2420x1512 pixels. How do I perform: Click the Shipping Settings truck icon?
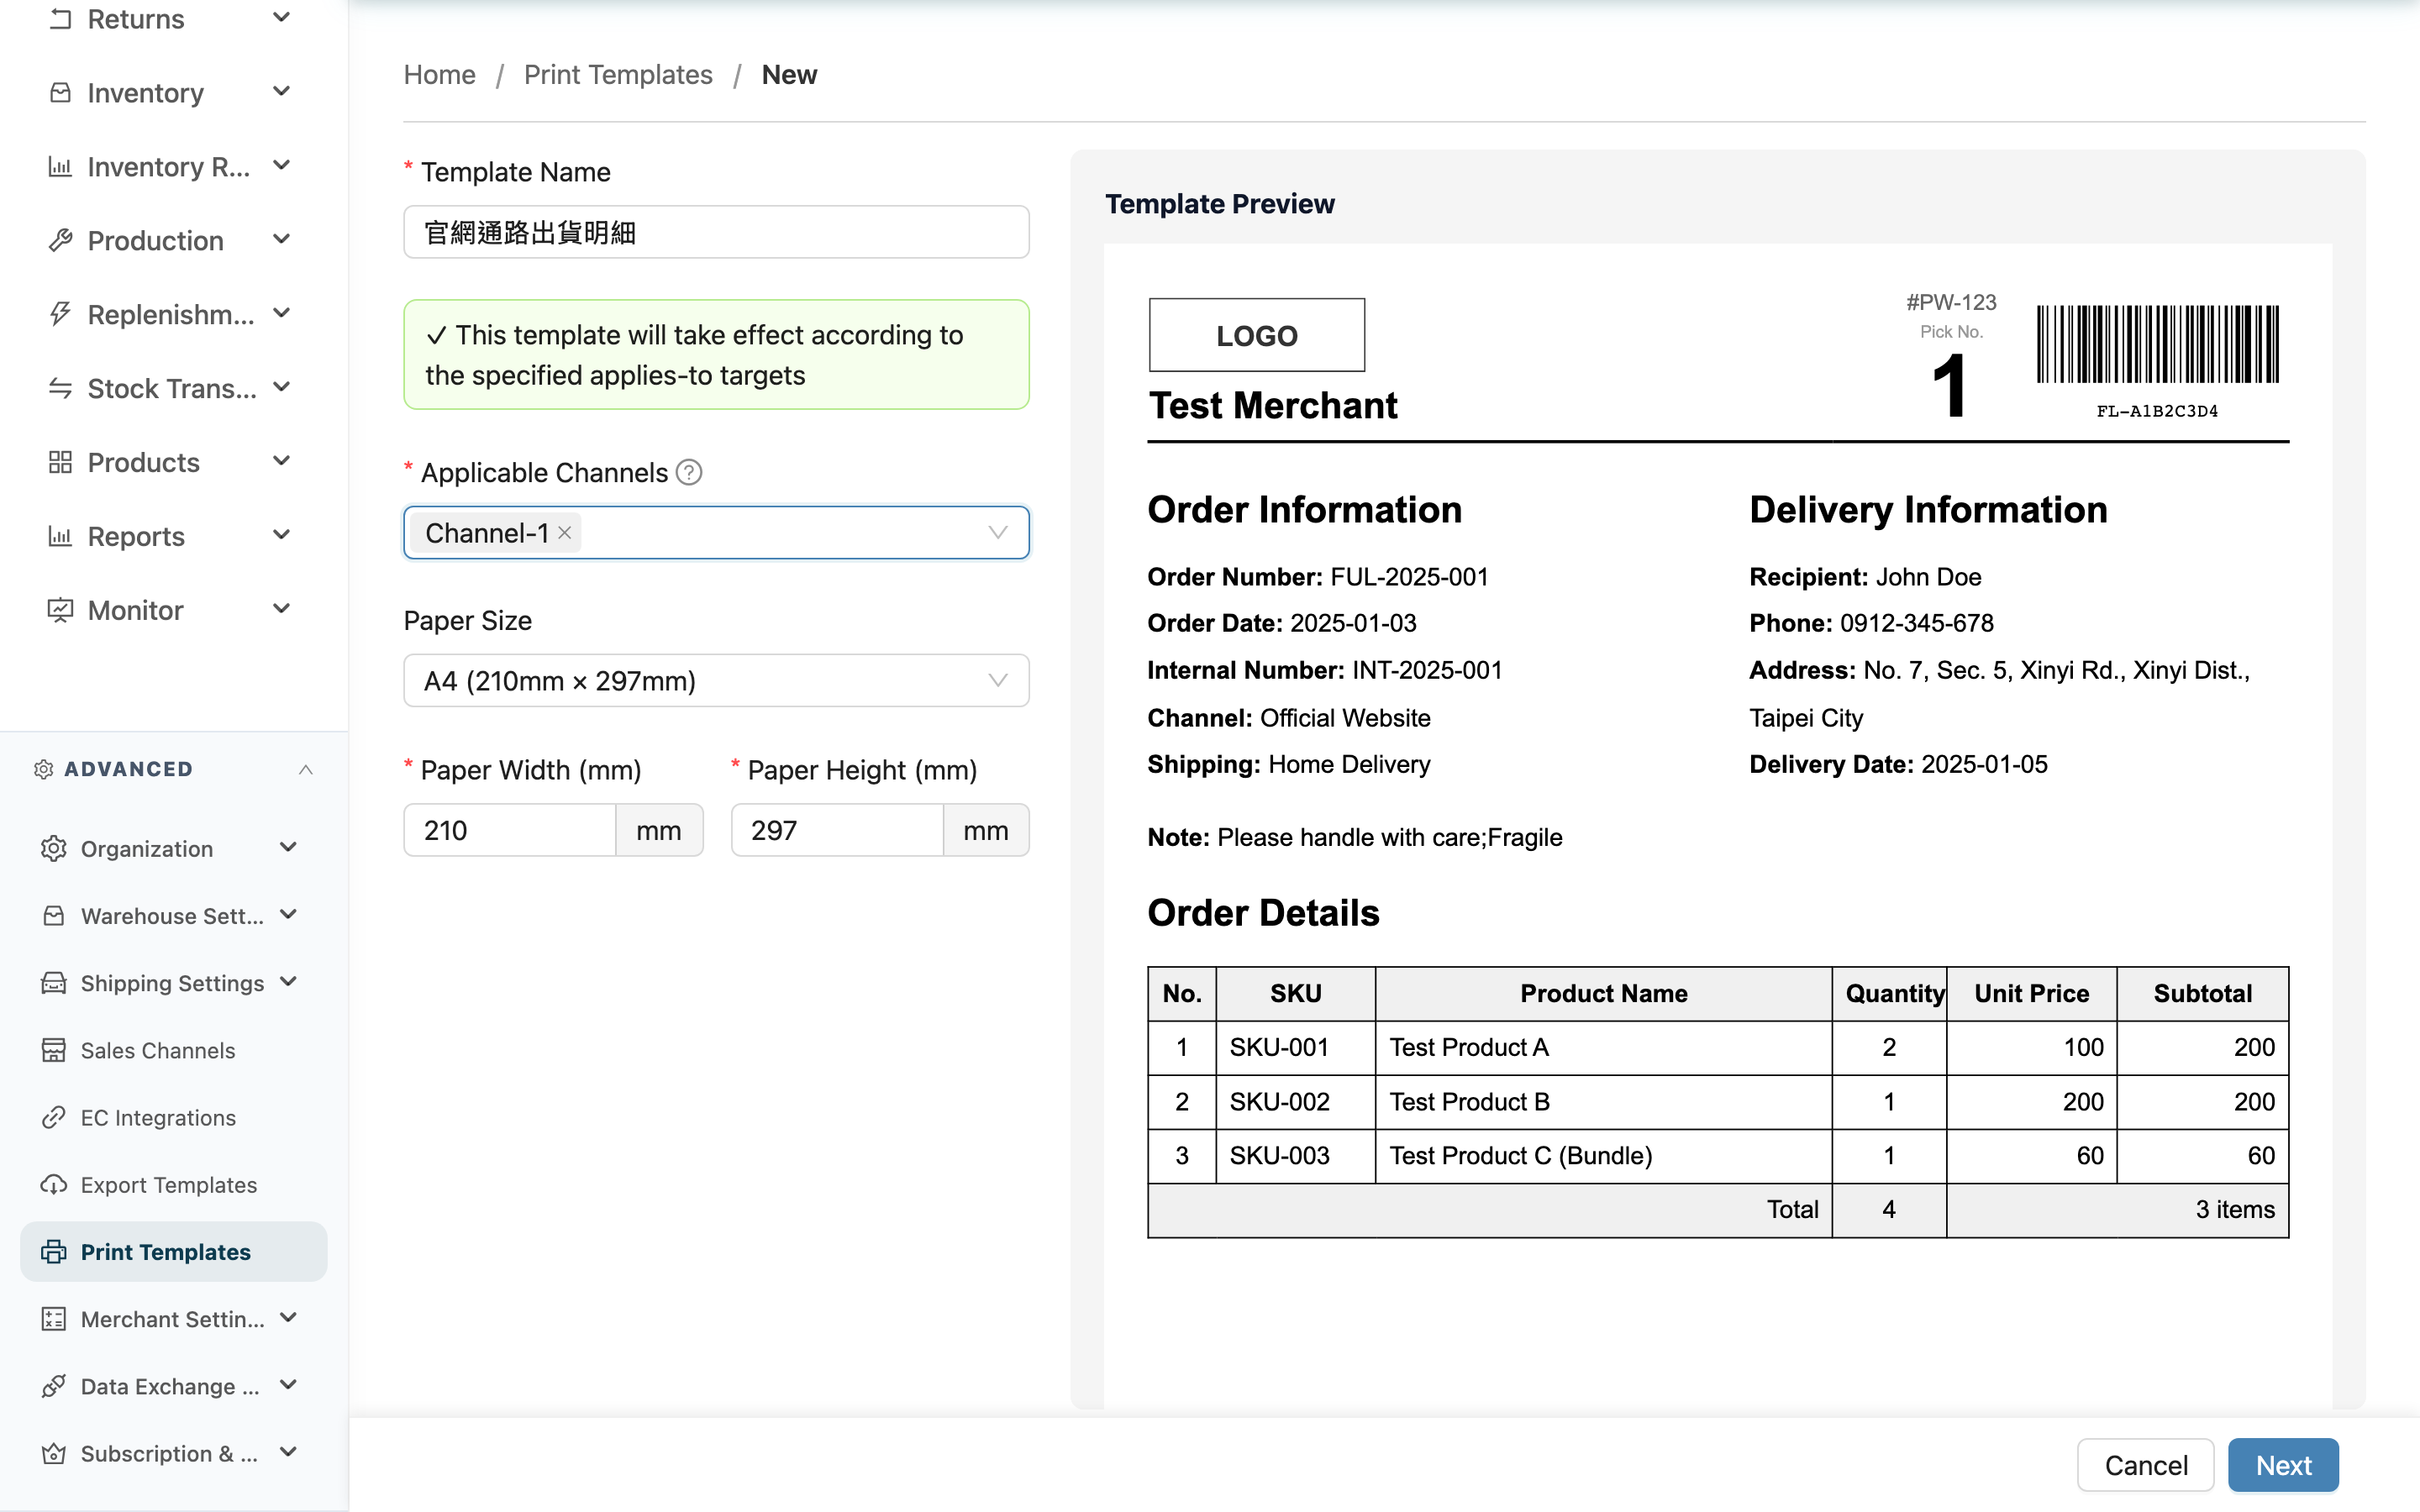(54, 983)
